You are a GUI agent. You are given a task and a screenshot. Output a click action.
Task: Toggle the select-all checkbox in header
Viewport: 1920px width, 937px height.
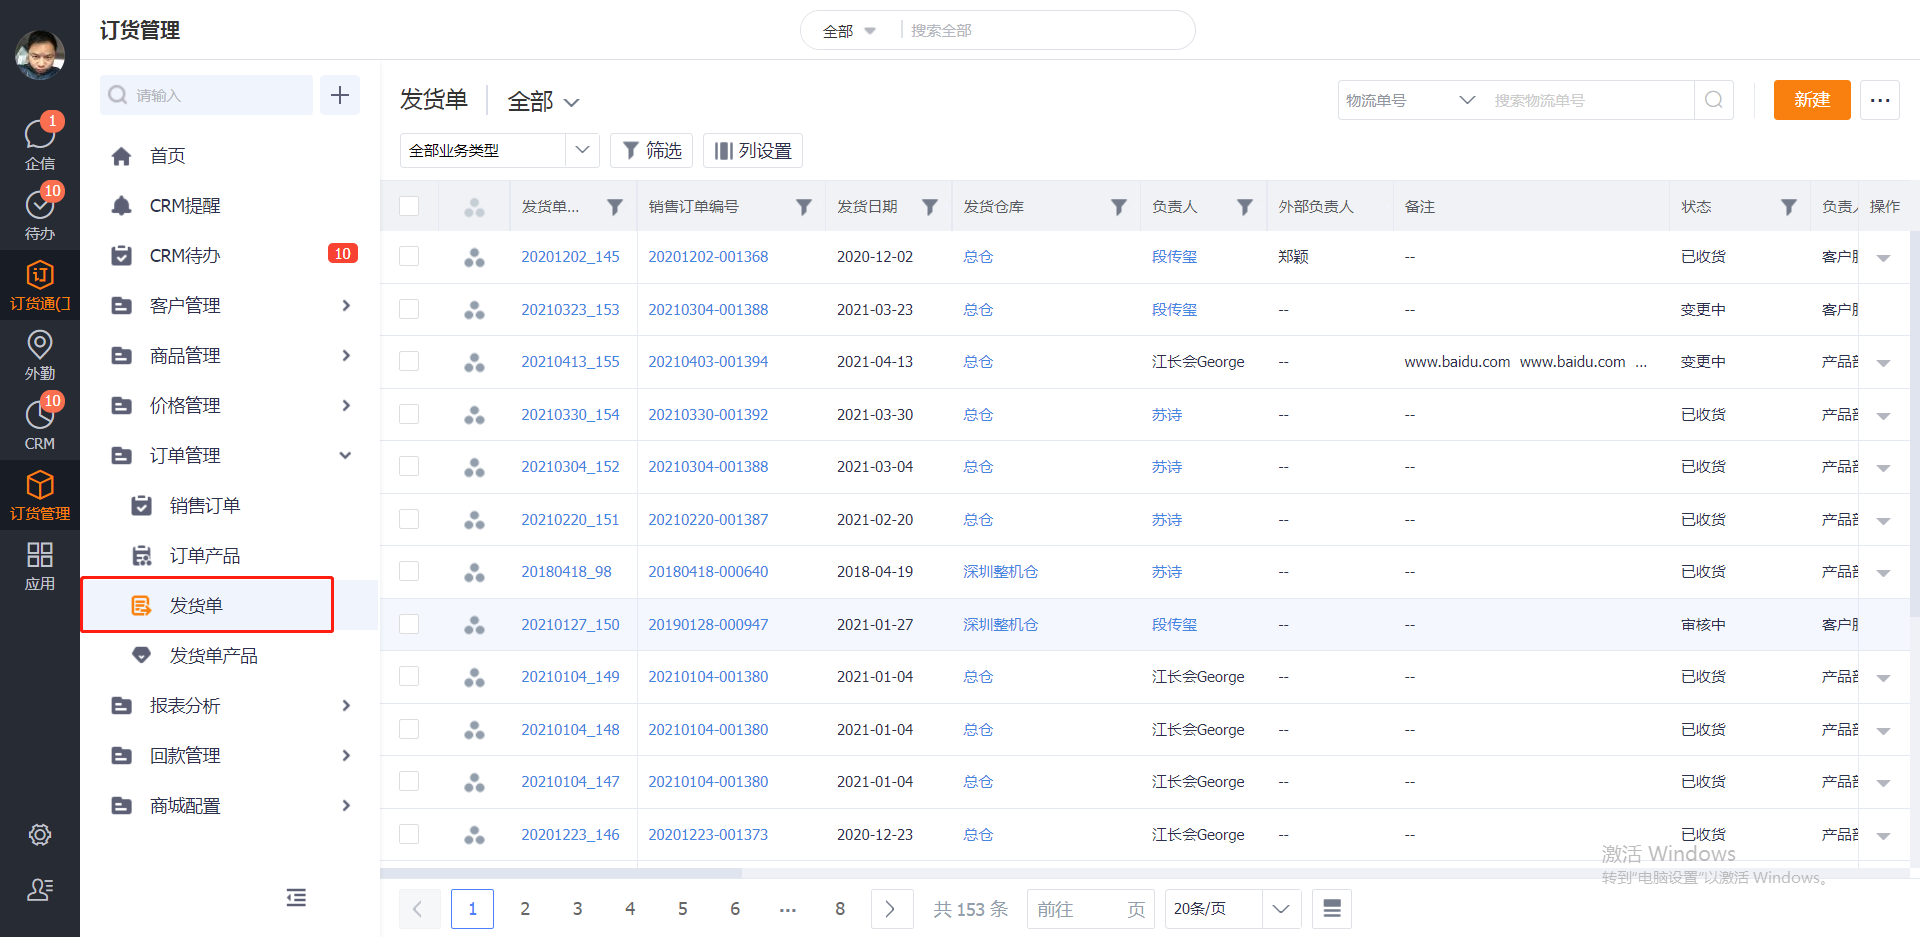click(x=409, y=206)
